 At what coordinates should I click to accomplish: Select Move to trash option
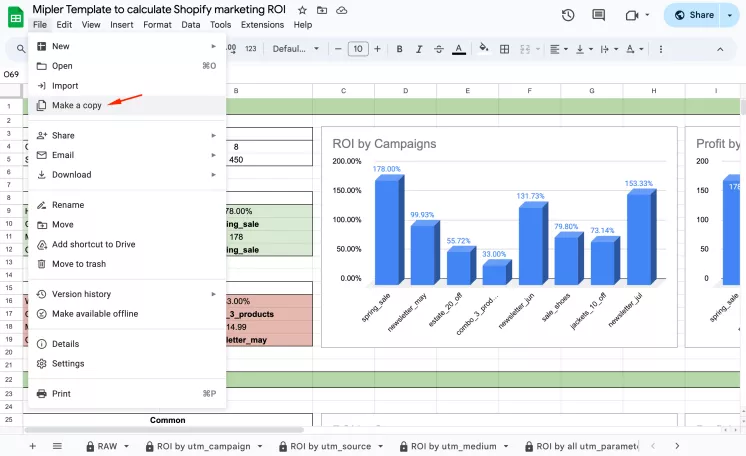[x=78, y=264]
